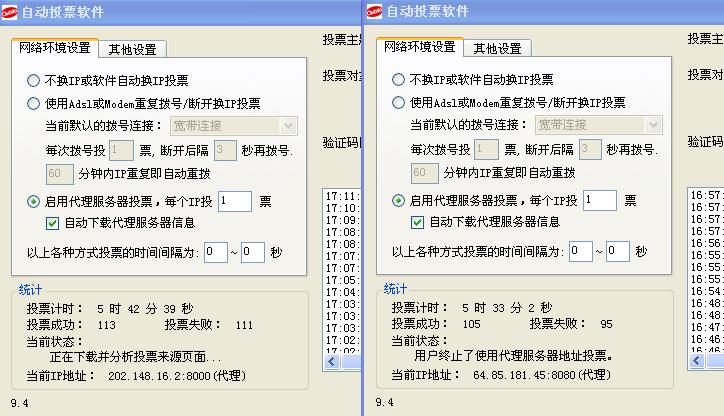Click the 每个IP投 votes field in the right window

tap(599, 201)
